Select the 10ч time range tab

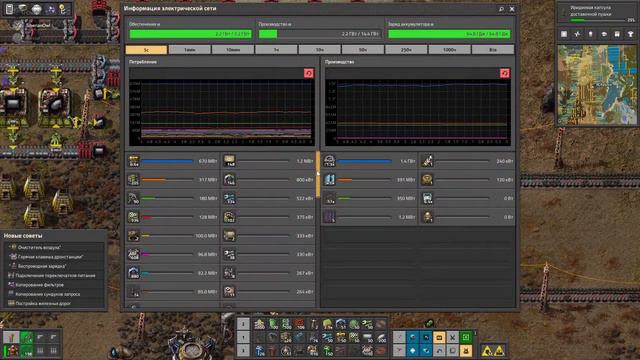click(320, 50)
